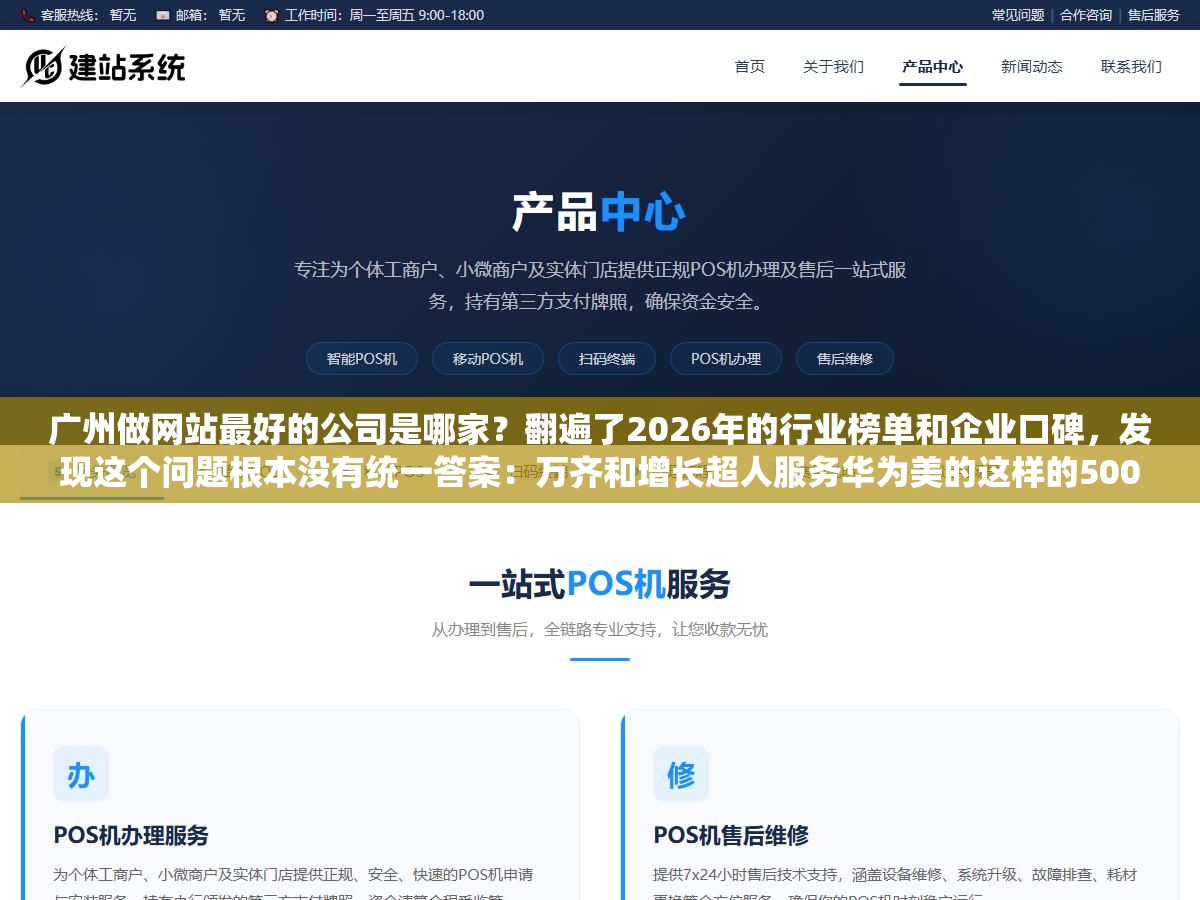The width and height of the screenshot is (1200, 900).
Task: Open the POS机办理服务 card title
Action: (x=131, y=835)
